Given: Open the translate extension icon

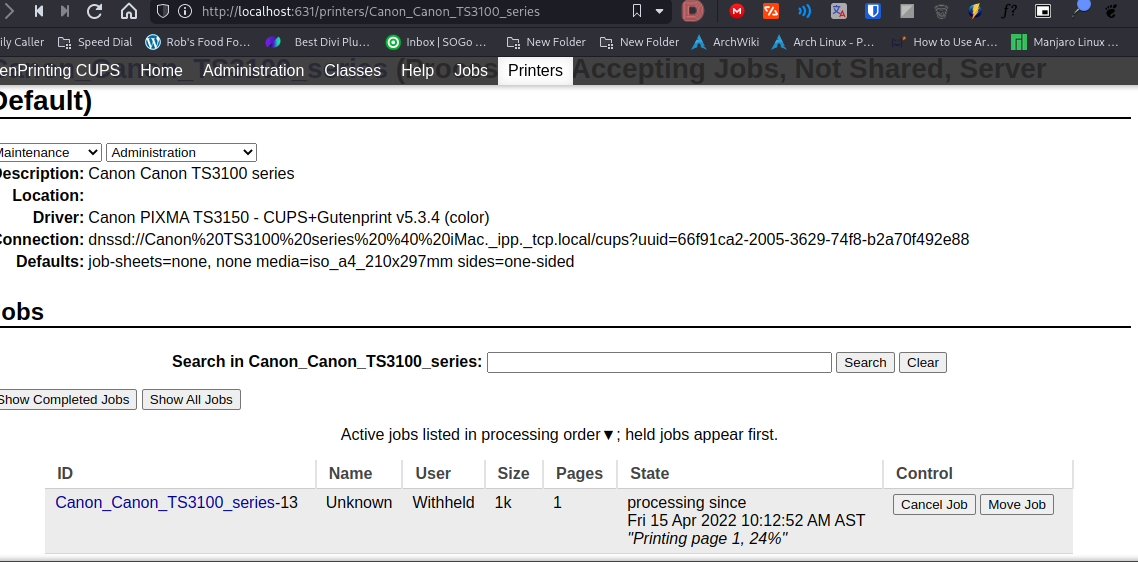Looking at the screenshot, I should [839, 11].
